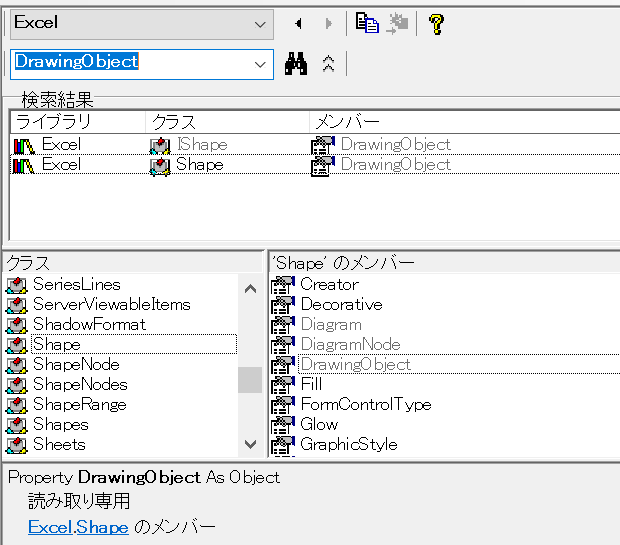Select ShapeNodes in the class list
The image size is (620, 545).
(x=80, y=384)
